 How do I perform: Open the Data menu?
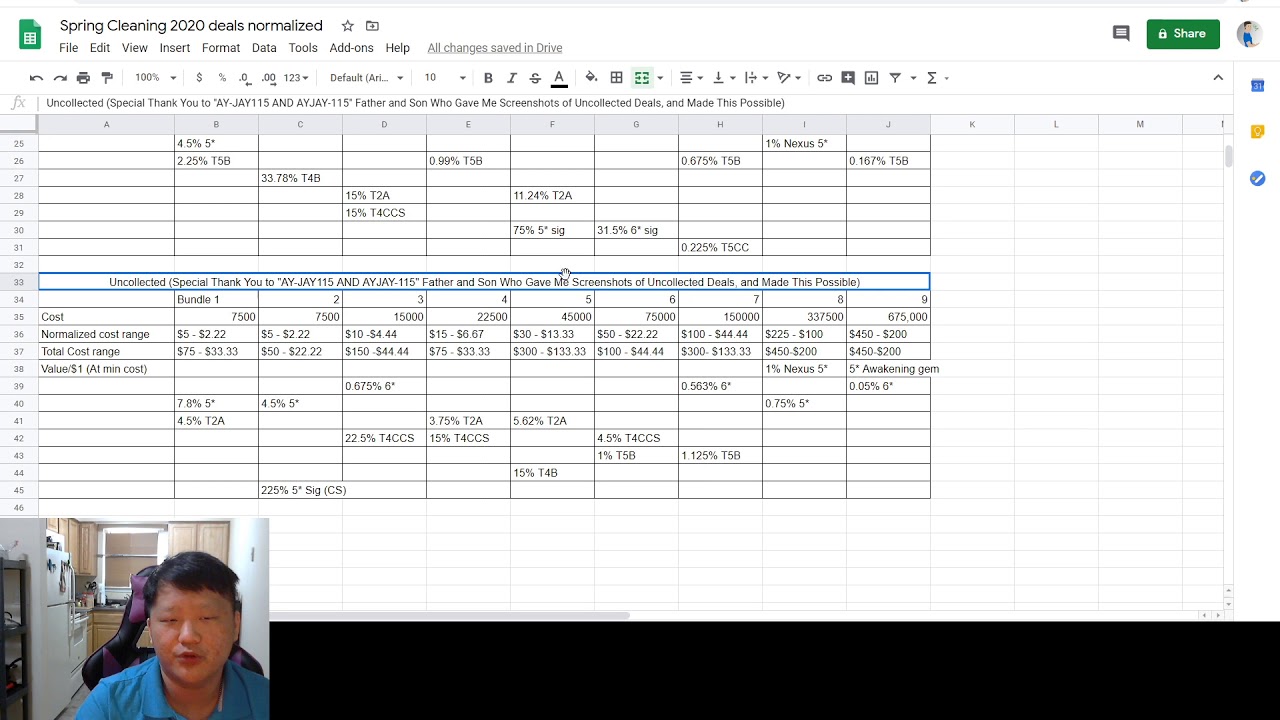coord(264,48)
